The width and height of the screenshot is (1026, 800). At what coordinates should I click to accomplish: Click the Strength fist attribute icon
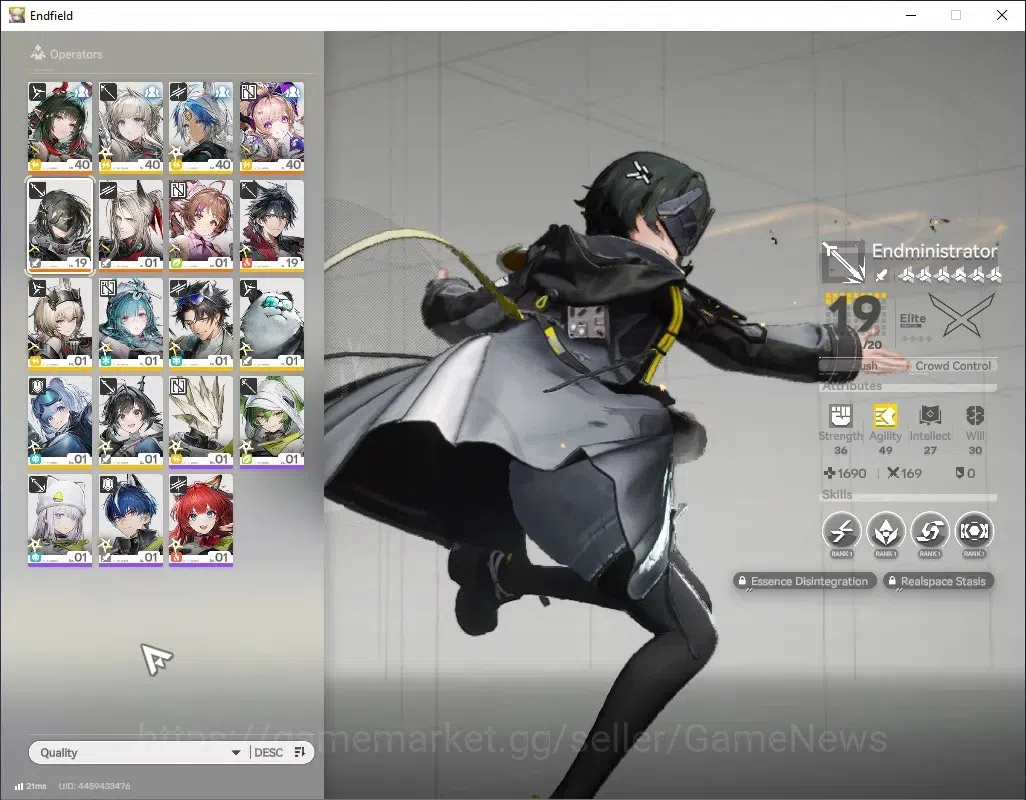coord(840,415)
